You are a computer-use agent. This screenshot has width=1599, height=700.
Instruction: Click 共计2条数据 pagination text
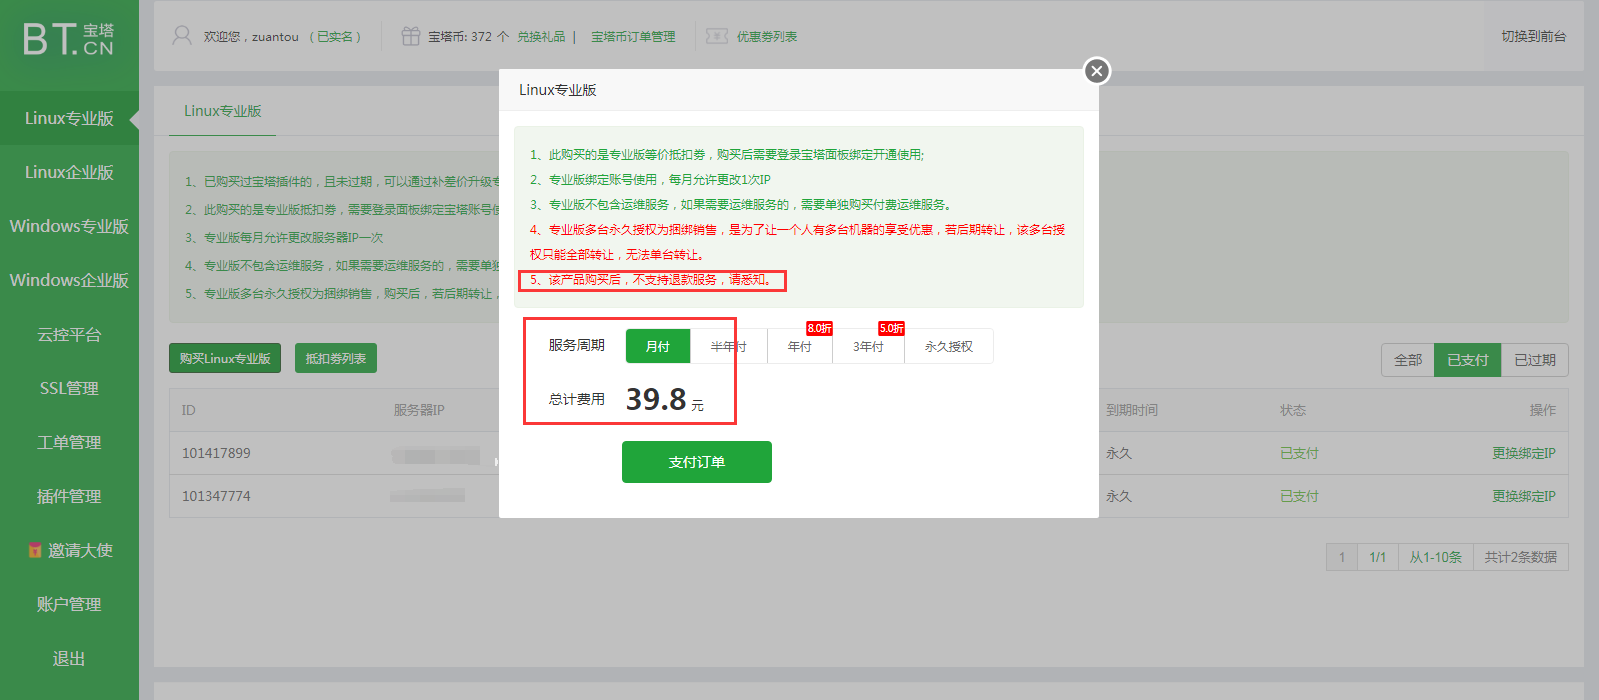click(x=1520, y=557)
